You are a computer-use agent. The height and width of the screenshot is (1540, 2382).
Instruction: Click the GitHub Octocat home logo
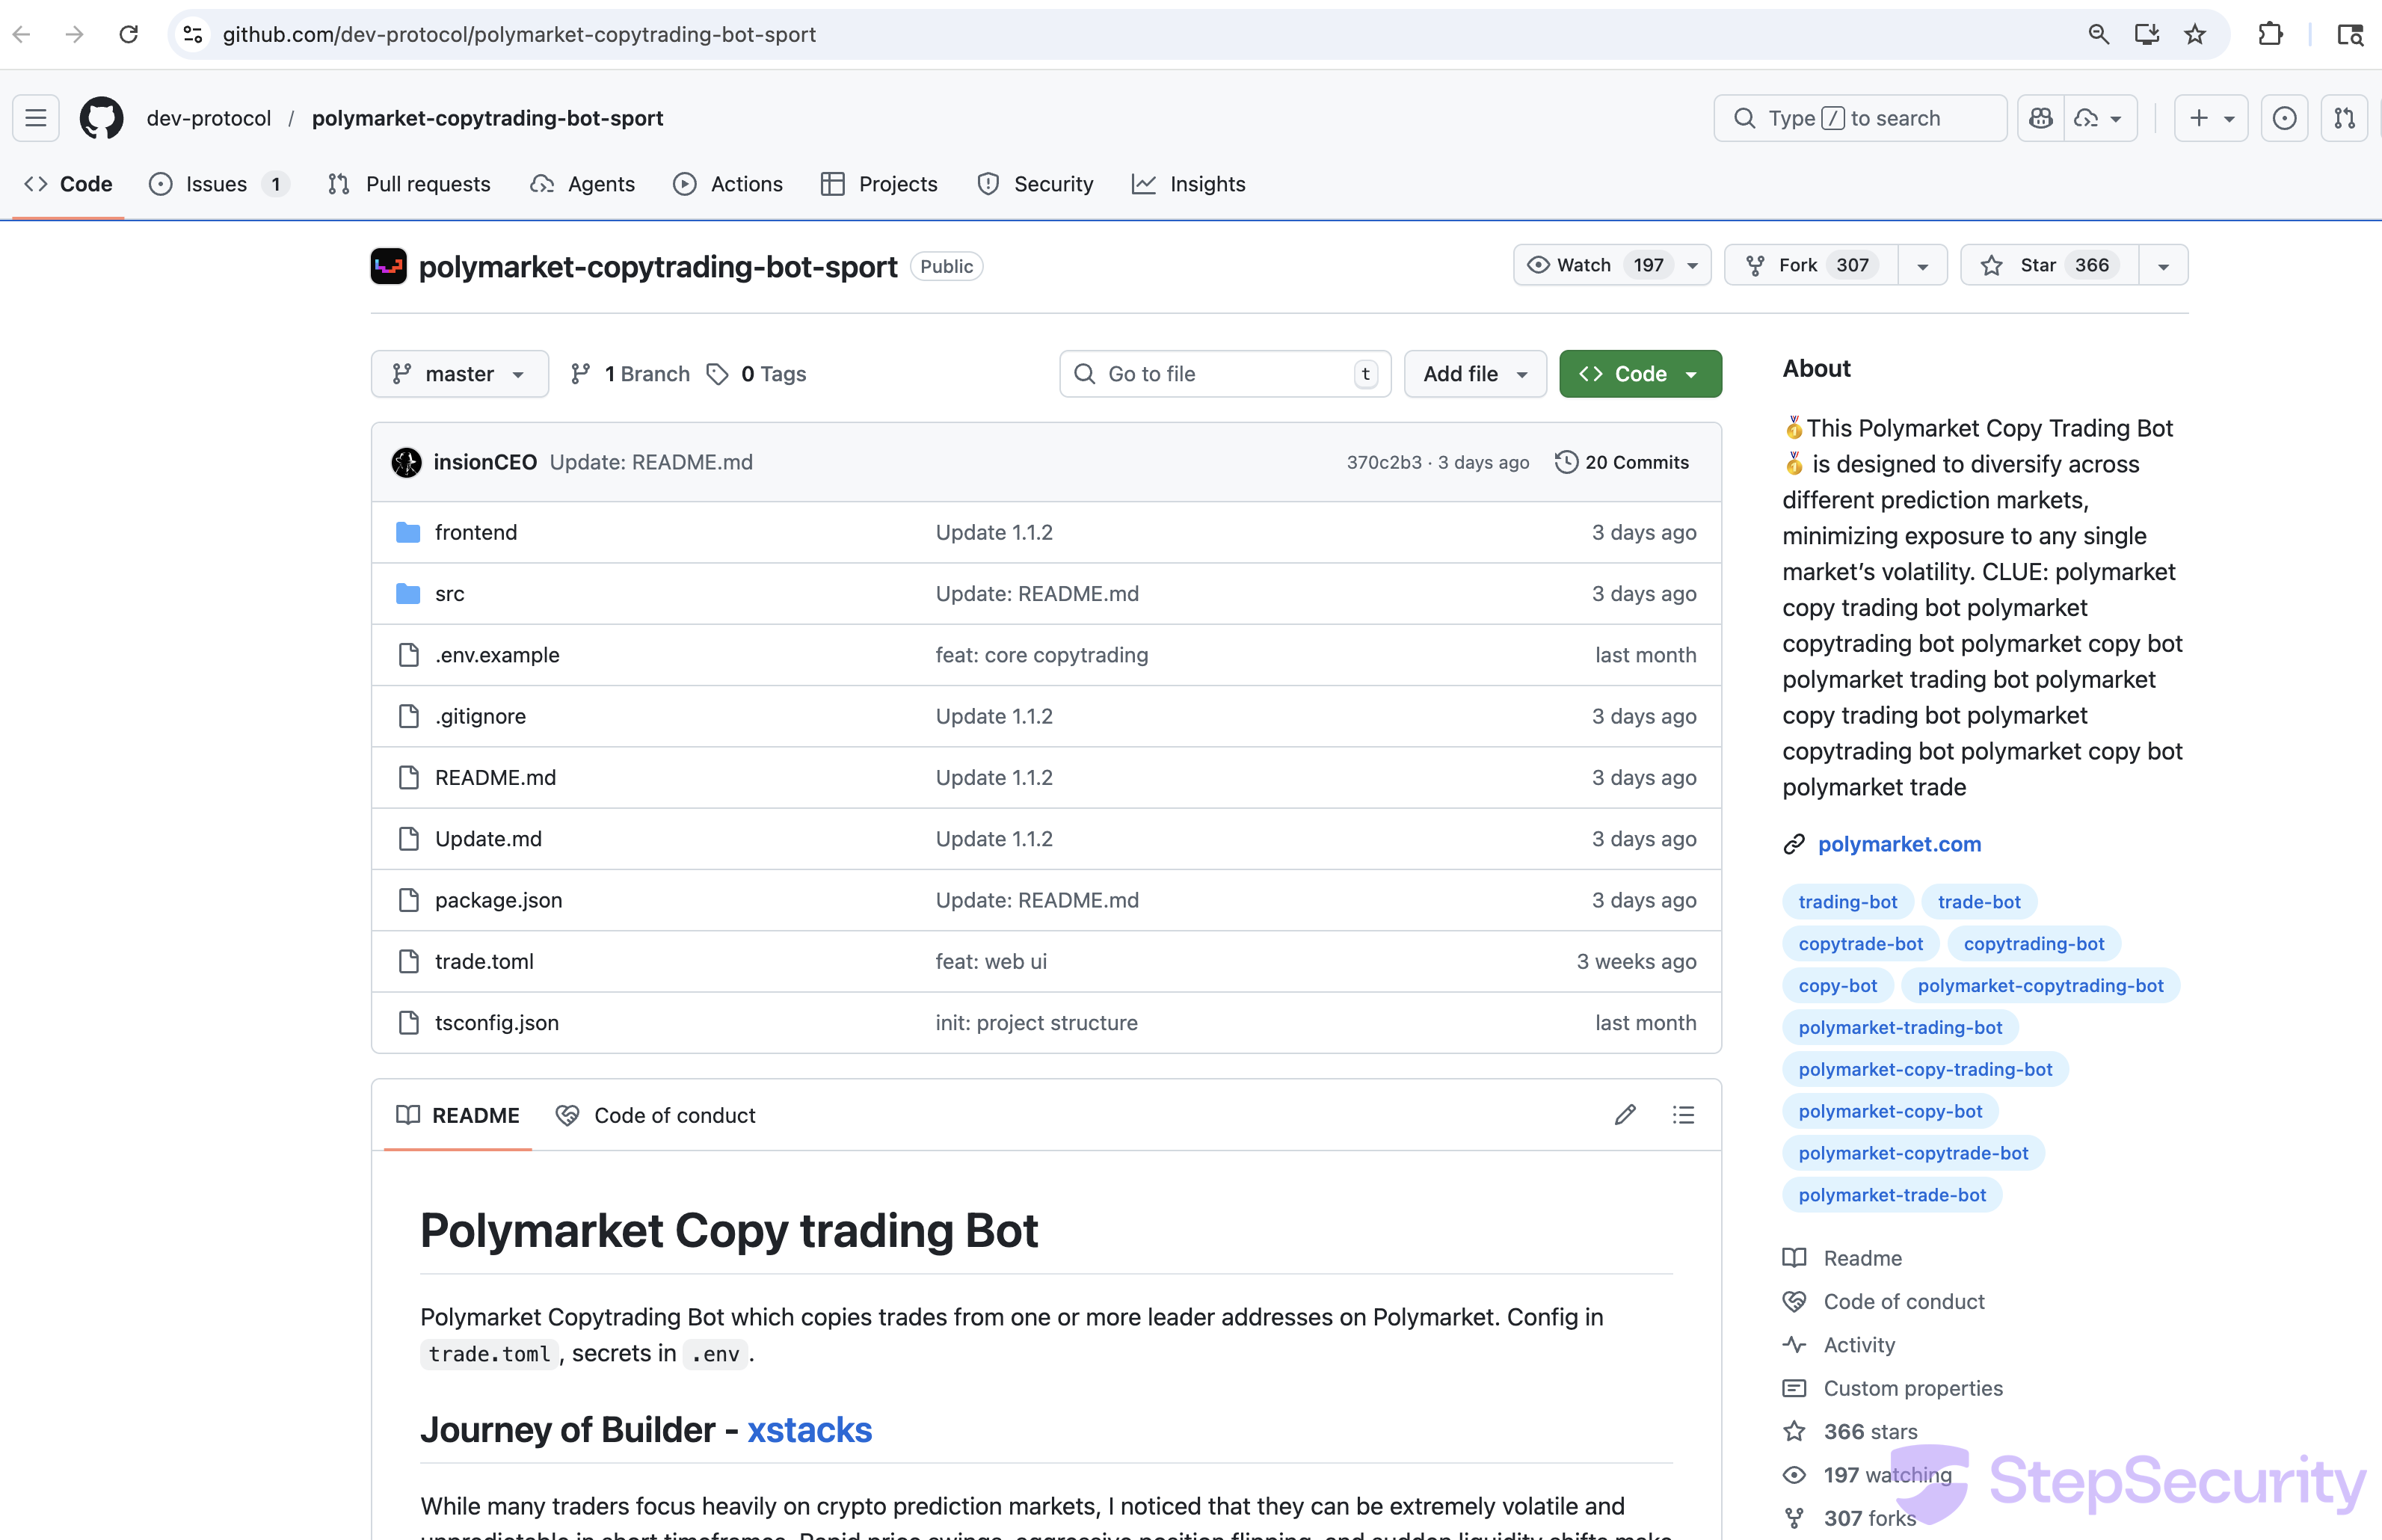101,118
